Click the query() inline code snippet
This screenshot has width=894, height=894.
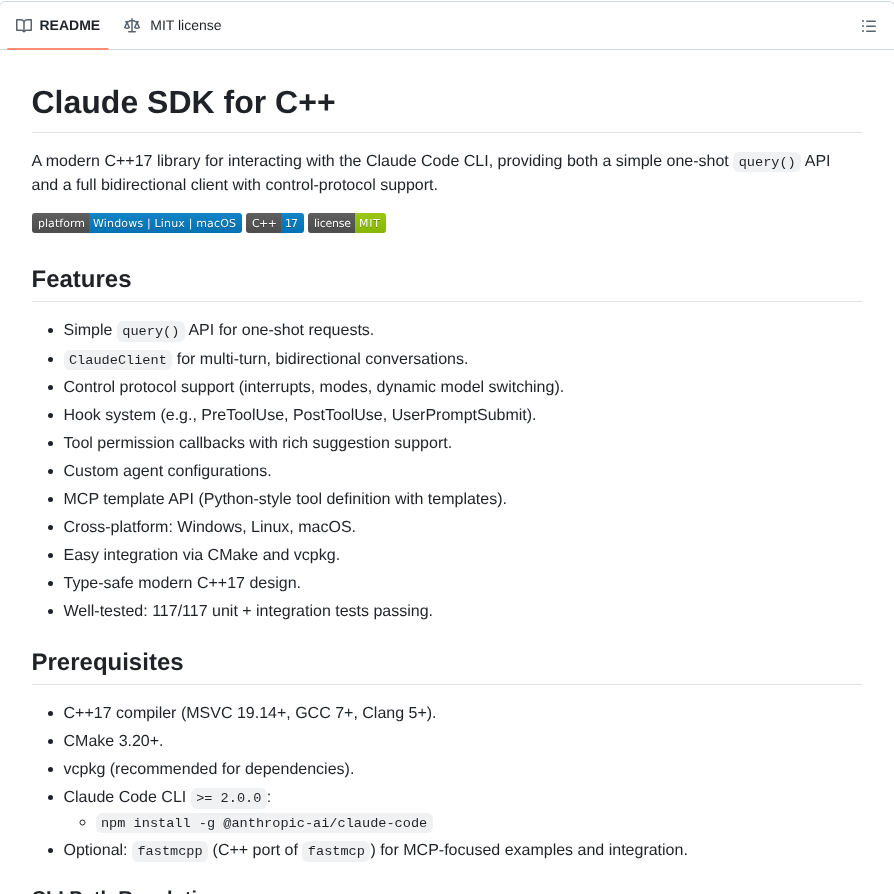point(766,161)
